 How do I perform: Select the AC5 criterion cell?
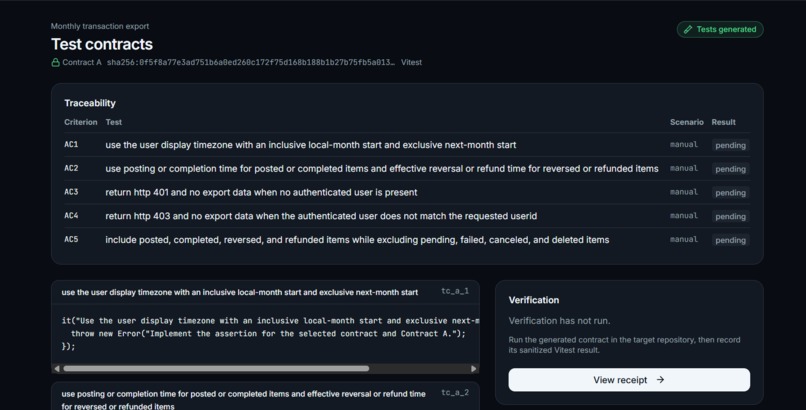(71, 239)
